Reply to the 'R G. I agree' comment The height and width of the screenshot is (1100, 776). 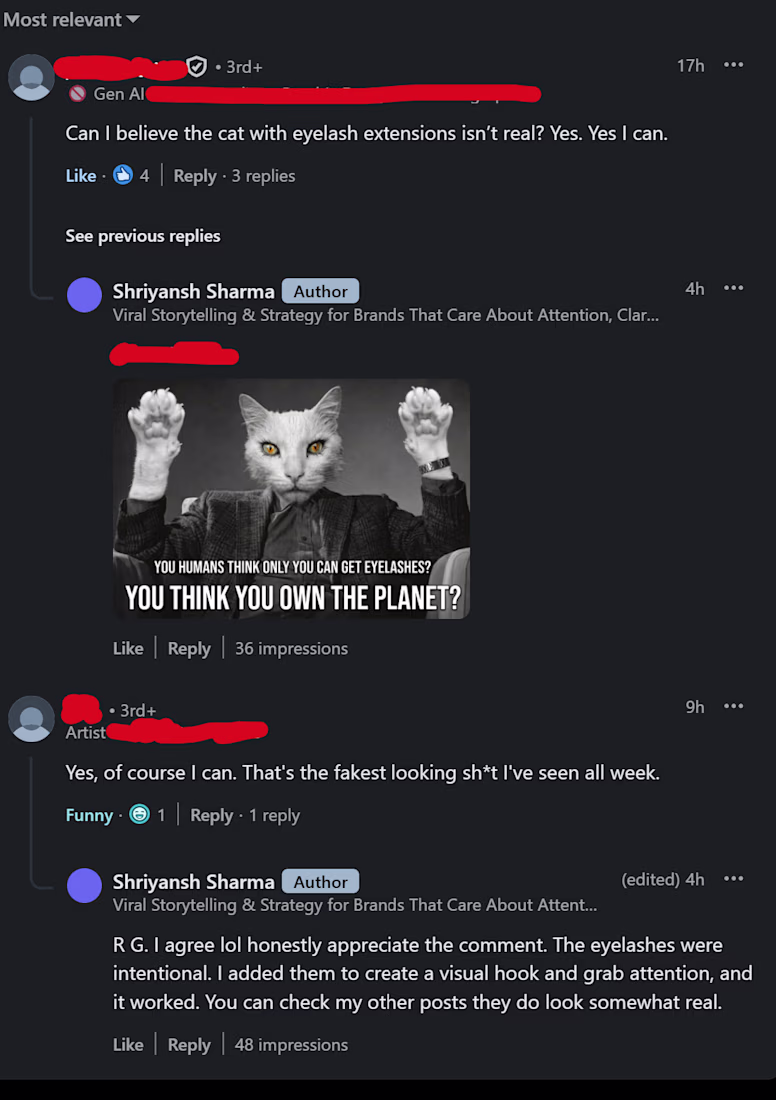(189, 1045)
